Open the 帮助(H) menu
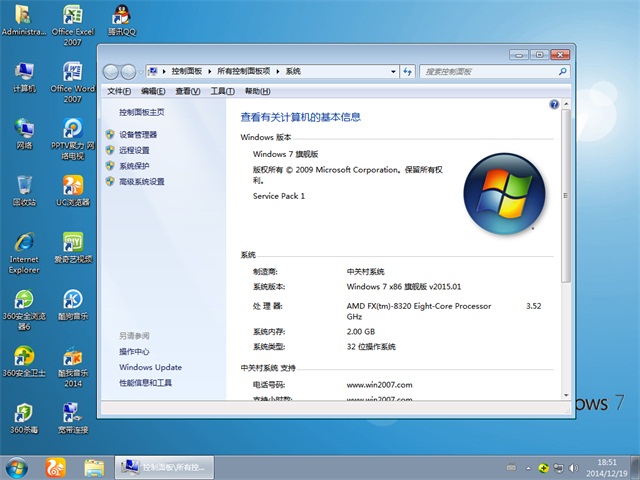640x480 pixels. pos(258,91)
